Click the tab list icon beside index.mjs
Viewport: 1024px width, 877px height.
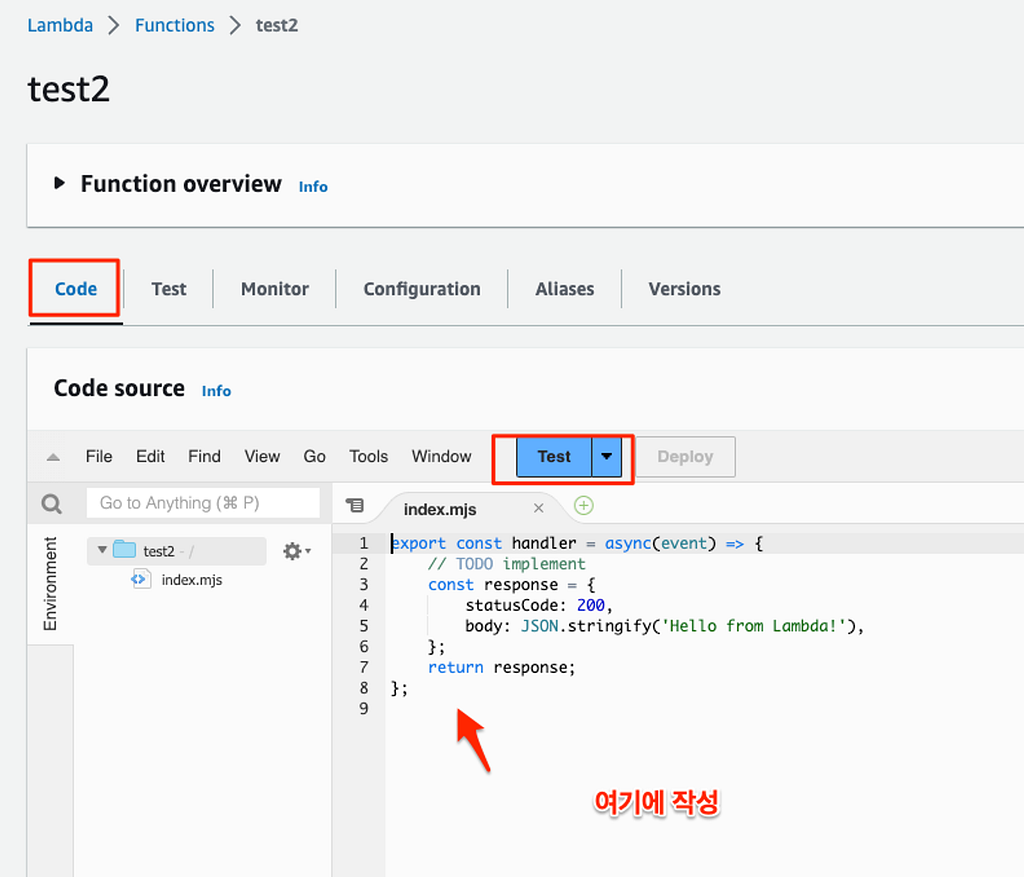click(355, 505)
